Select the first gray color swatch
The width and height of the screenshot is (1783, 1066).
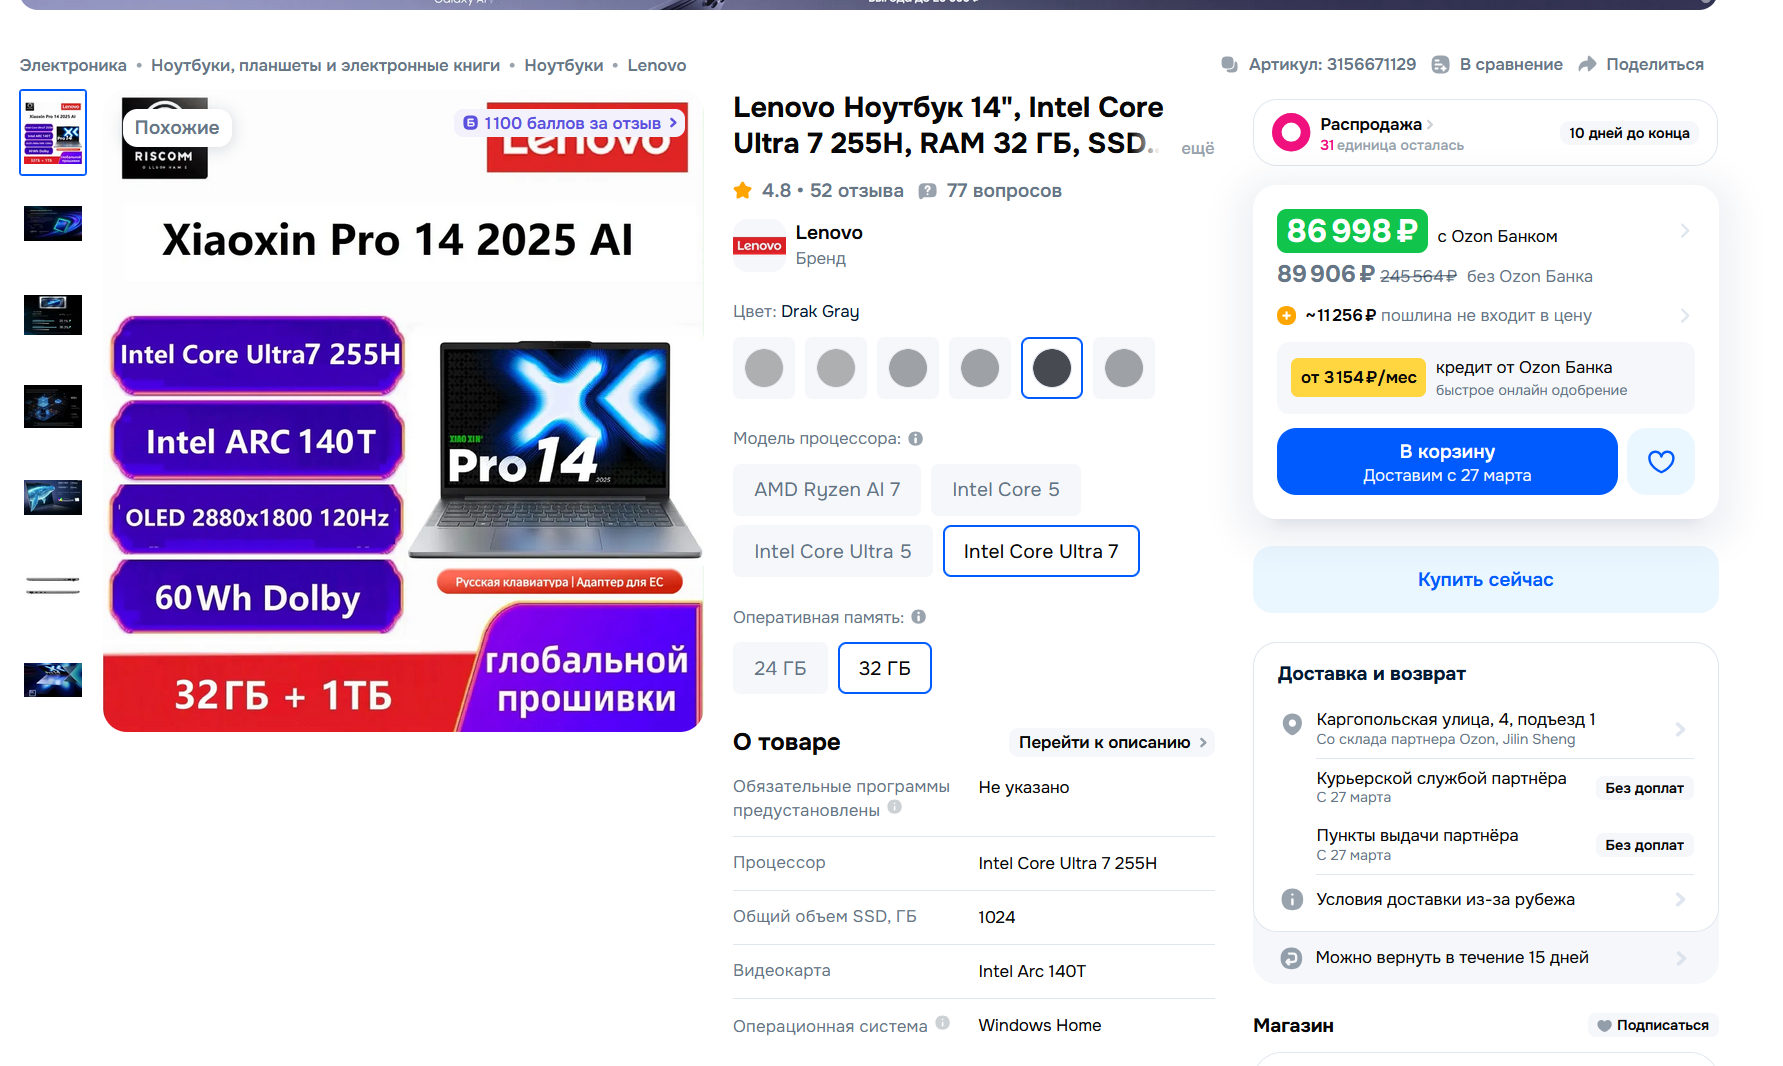pyautogui.click(x=764, y=368)
